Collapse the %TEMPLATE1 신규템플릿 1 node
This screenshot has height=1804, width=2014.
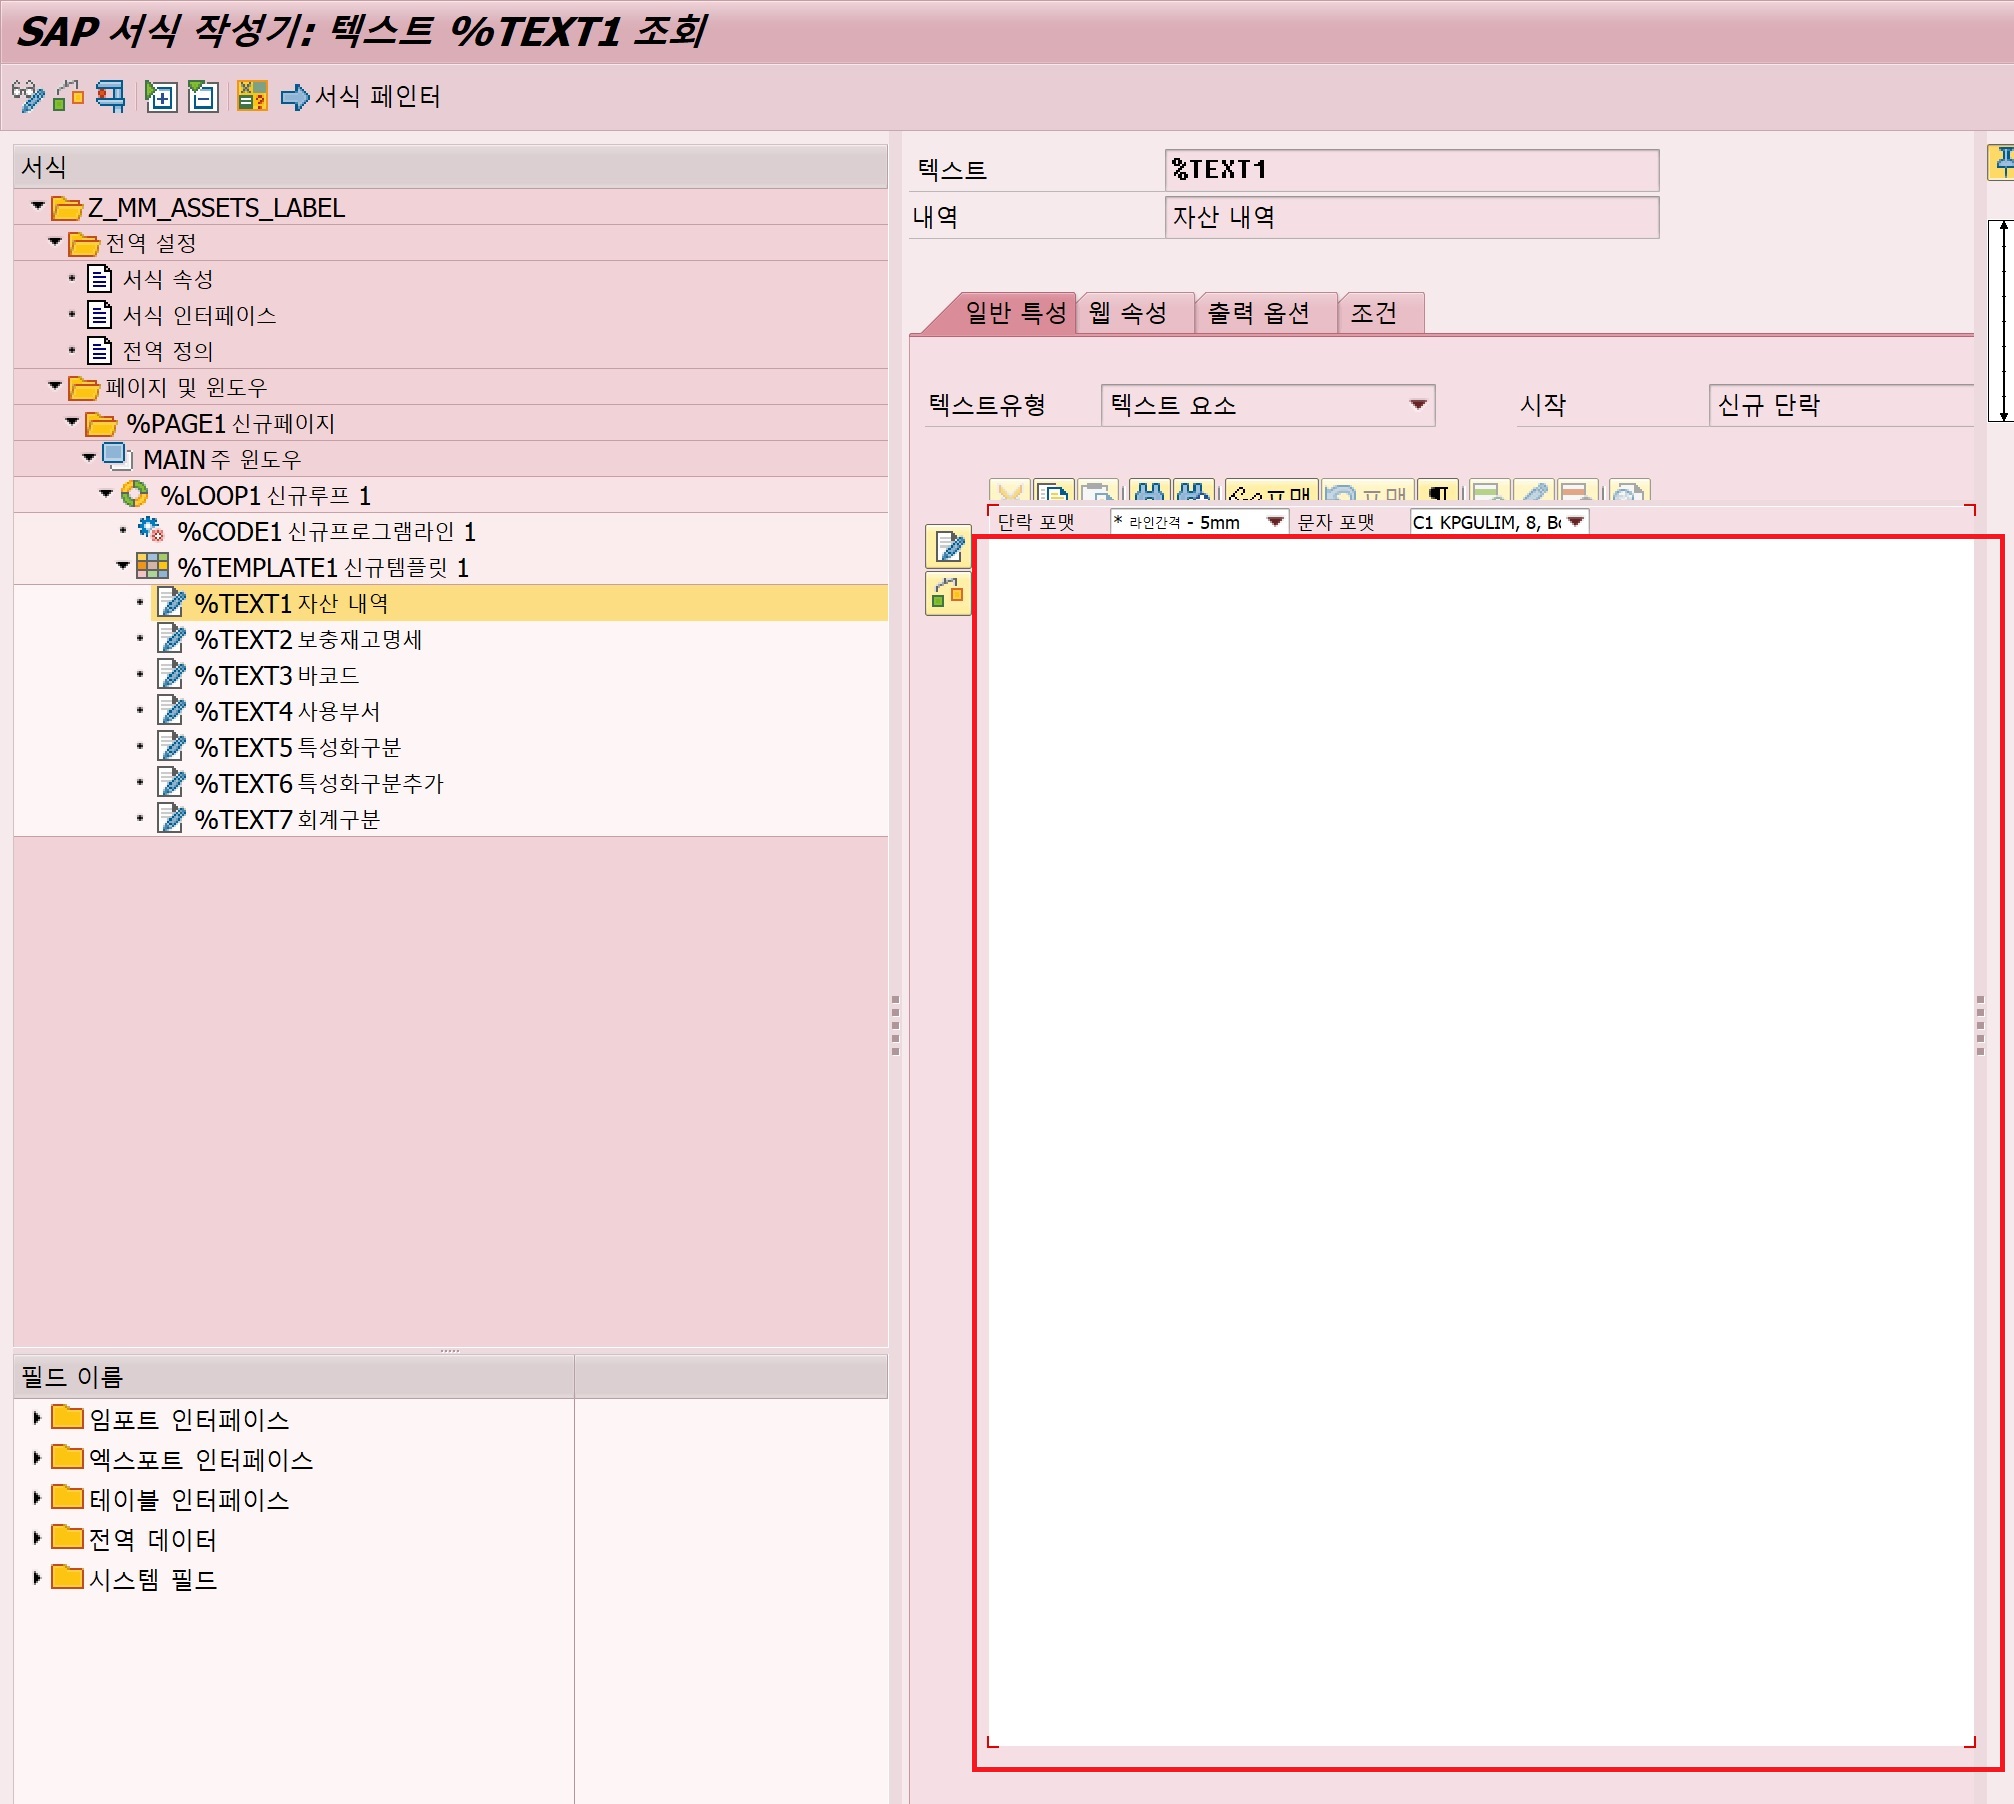(x=123, y=566)
